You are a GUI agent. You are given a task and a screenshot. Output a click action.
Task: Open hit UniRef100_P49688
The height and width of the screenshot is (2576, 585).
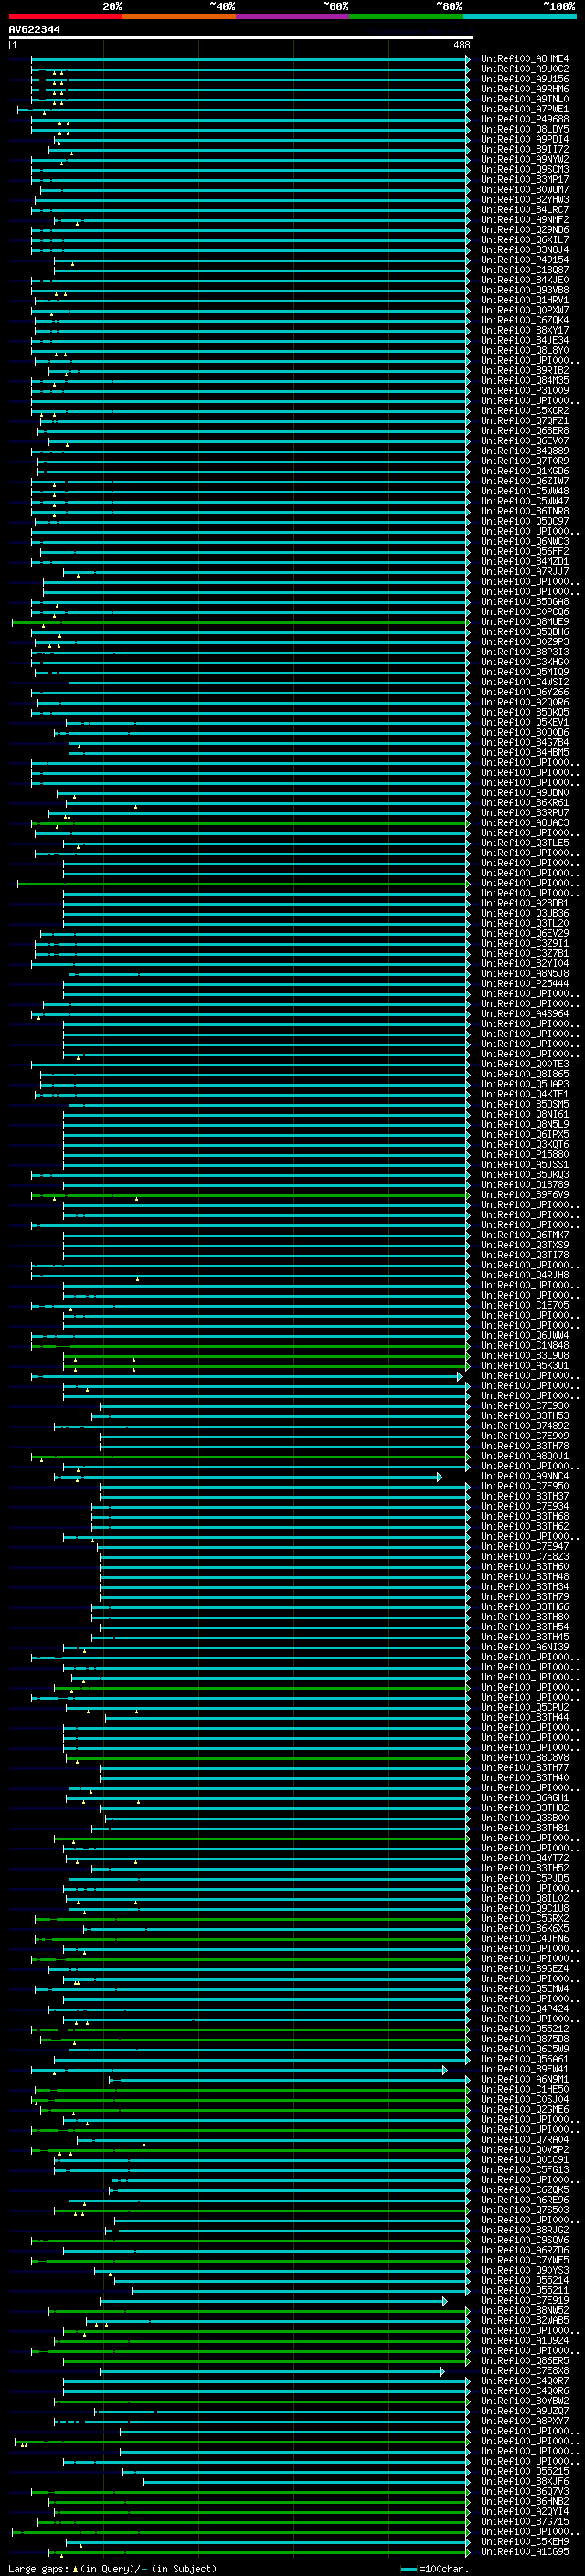(x=525, y=119)
